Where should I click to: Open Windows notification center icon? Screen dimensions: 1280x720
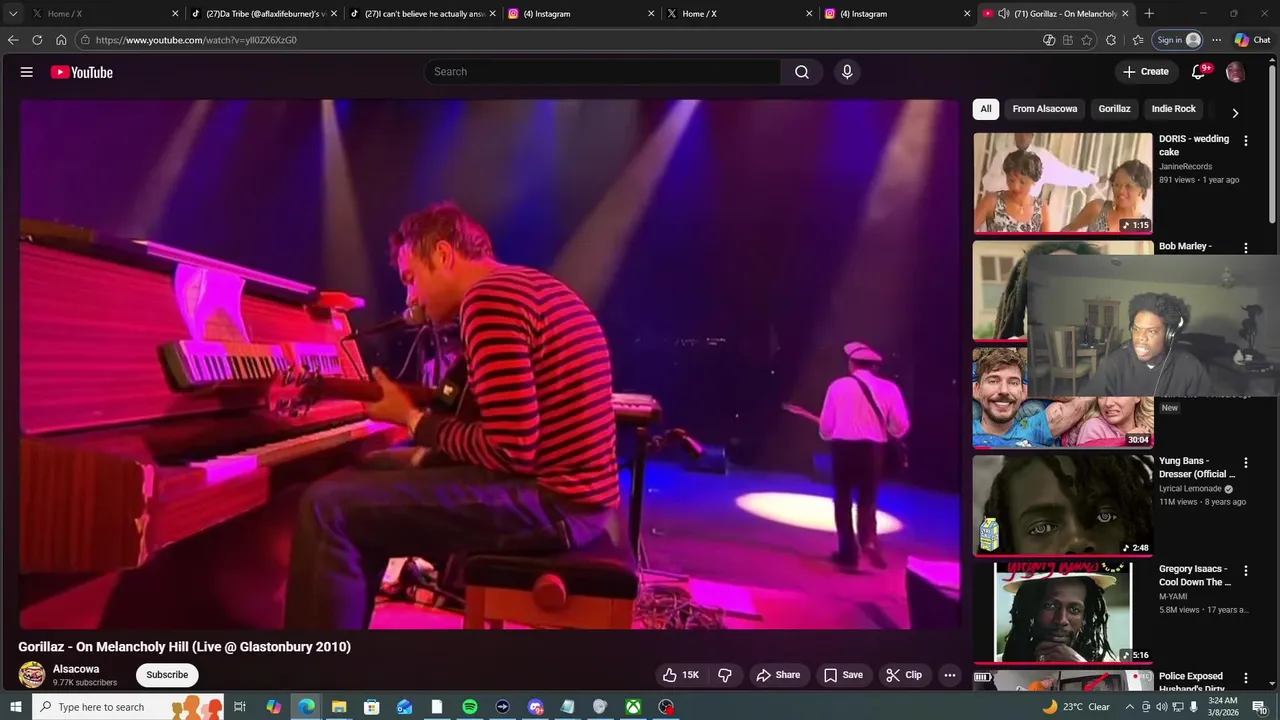pyautogui.click(x=1259, y=707)
